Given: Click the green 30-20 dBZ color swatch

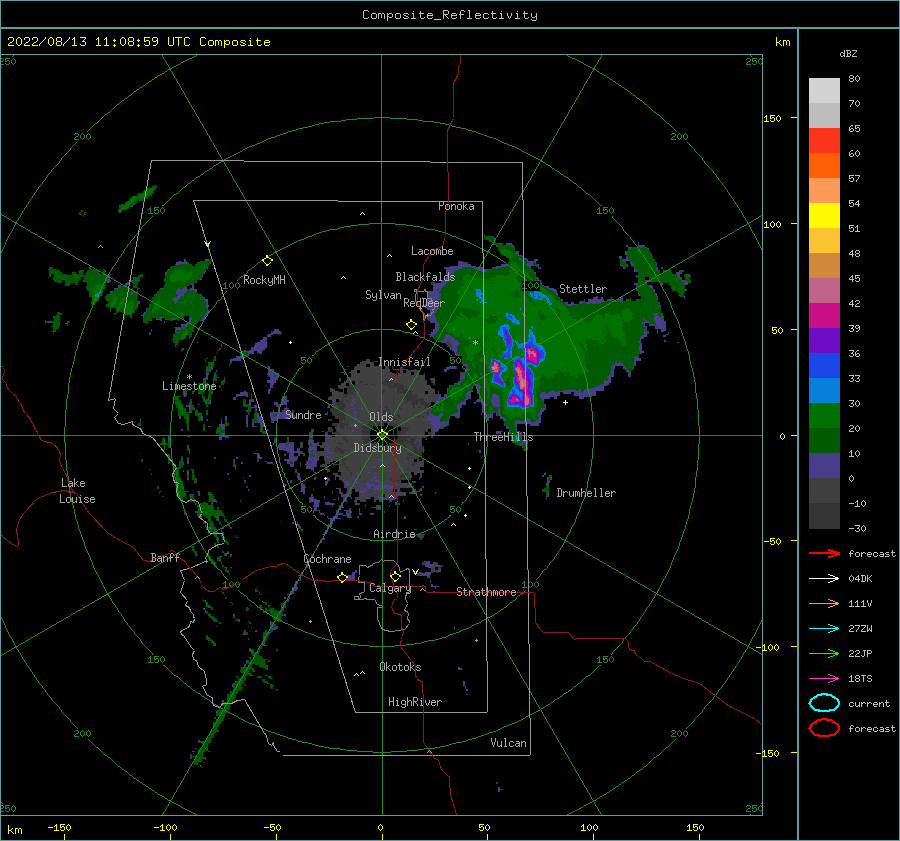Looking at the screenshot, I should tap(824, 416).
